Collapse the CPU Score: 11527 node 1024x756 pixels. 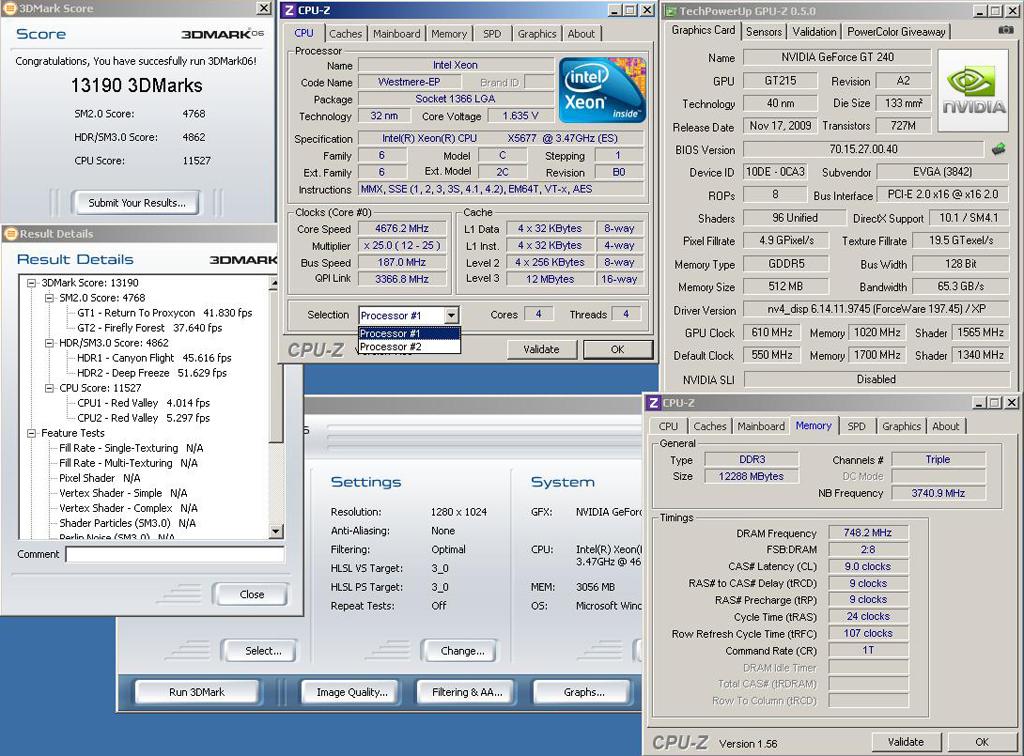click(49, 388)
